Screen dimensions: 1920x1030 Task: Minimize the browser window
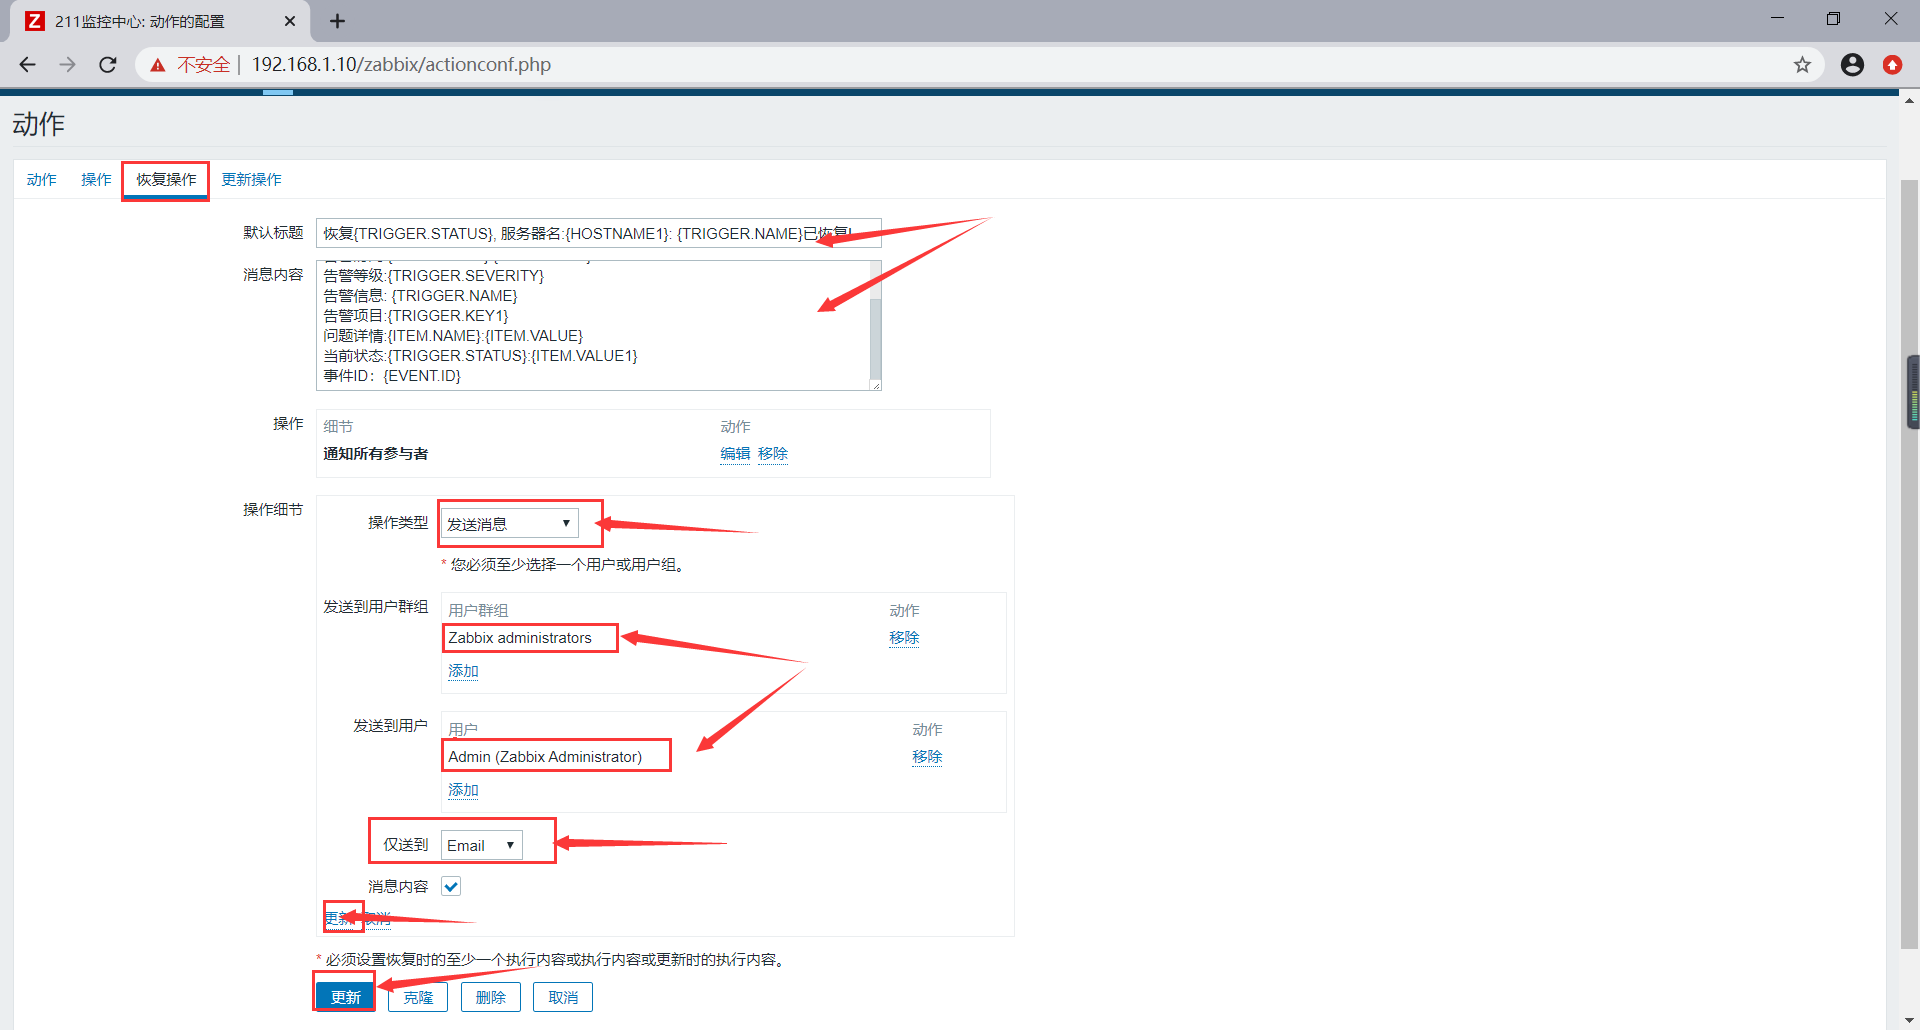1777,18
